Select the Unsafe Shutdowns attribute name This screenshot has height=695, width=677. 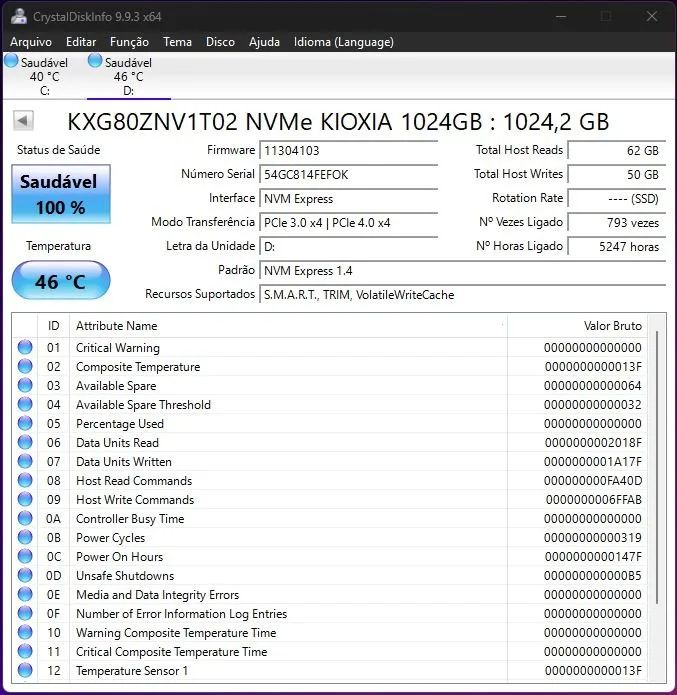[125, 576]
